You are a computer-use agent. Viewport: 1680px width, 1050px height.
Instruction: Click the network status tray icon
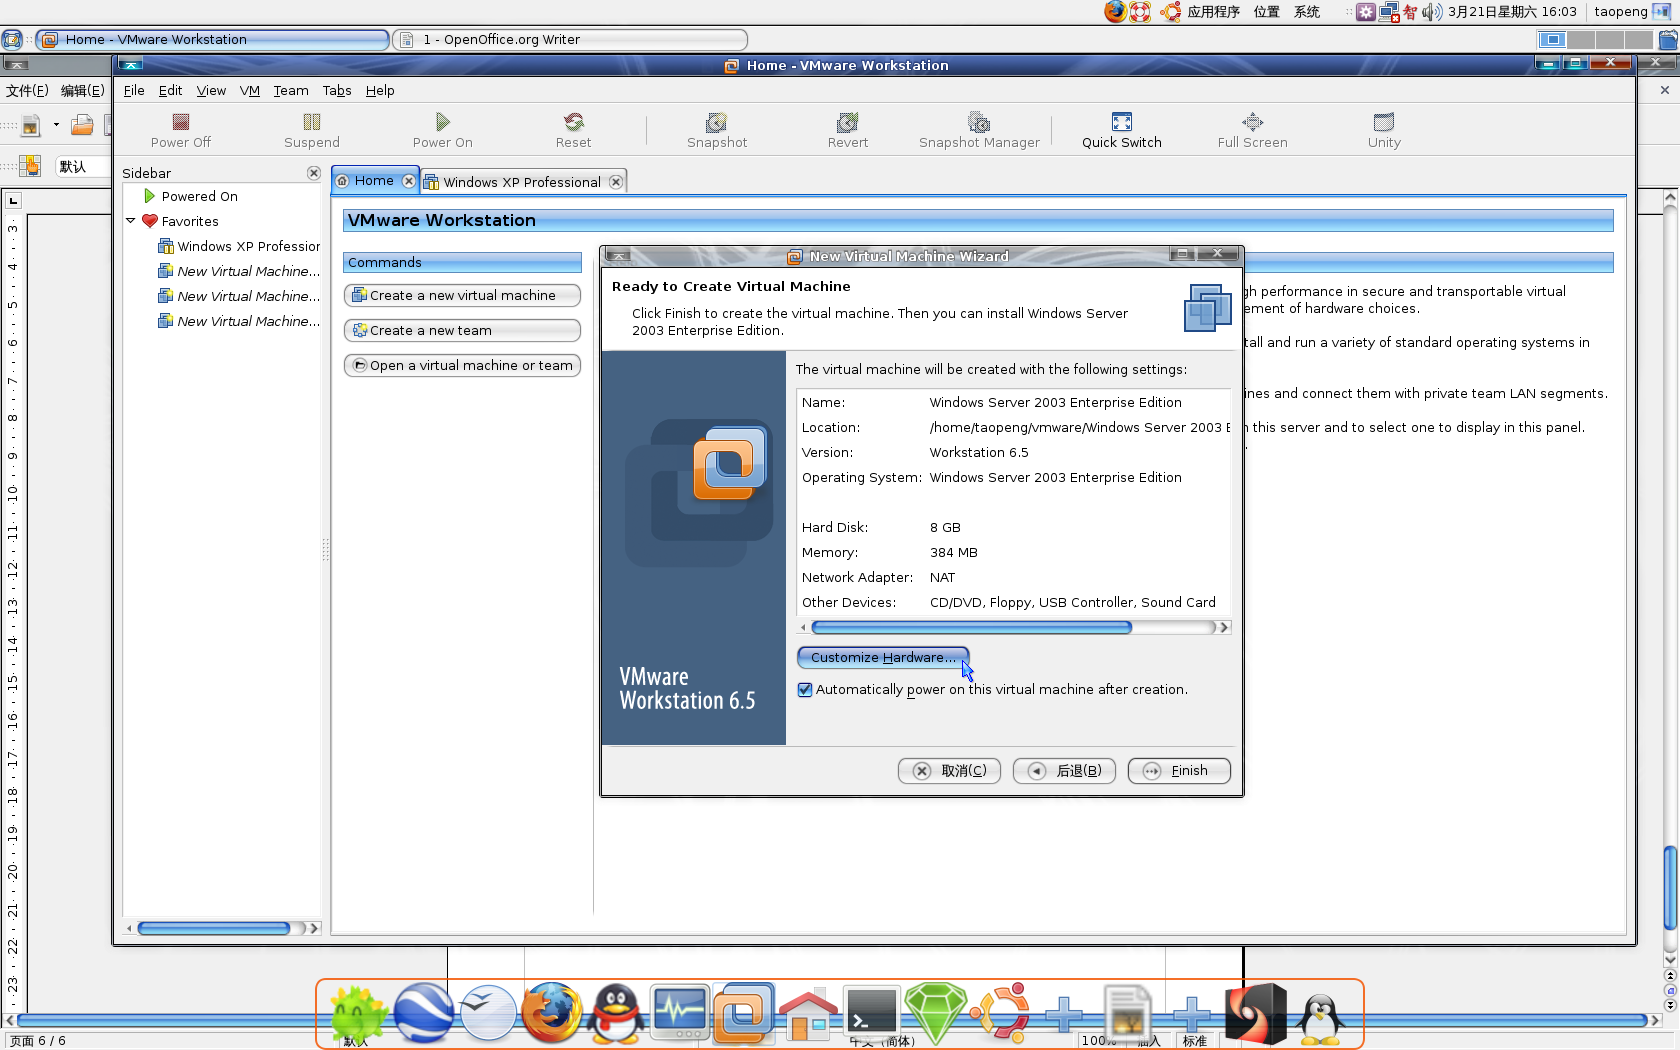click(x=1389, y=12)
